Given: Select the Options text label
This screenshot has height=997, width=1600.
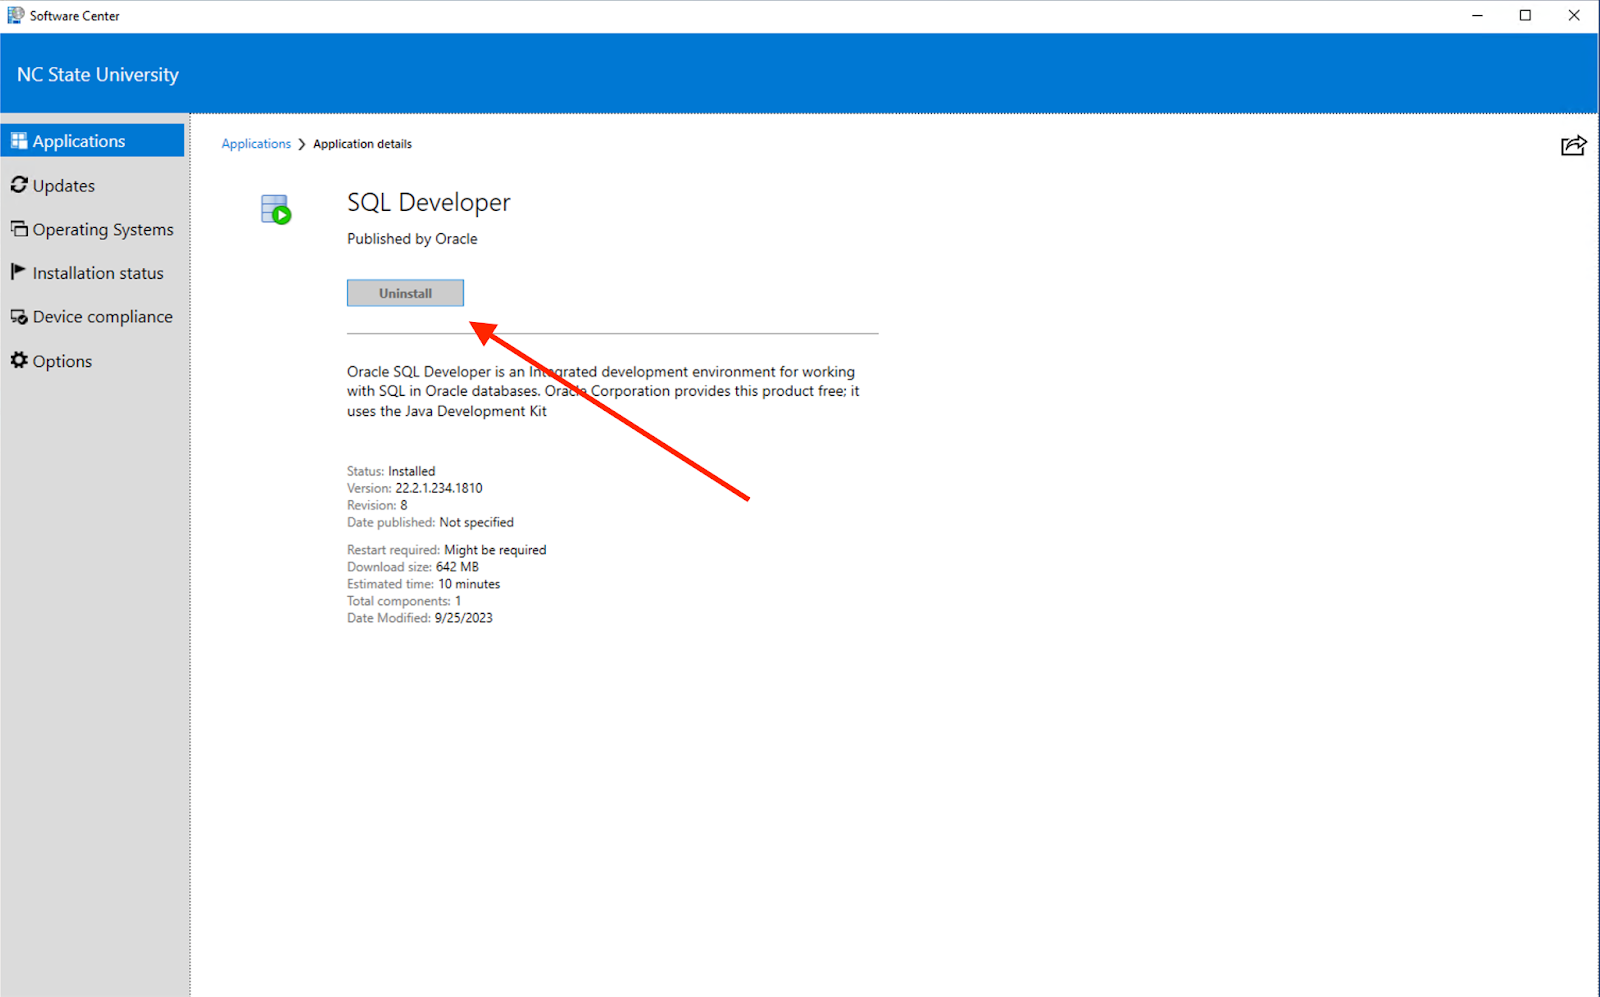Looking at the screenshot, I should click(62, 361).
